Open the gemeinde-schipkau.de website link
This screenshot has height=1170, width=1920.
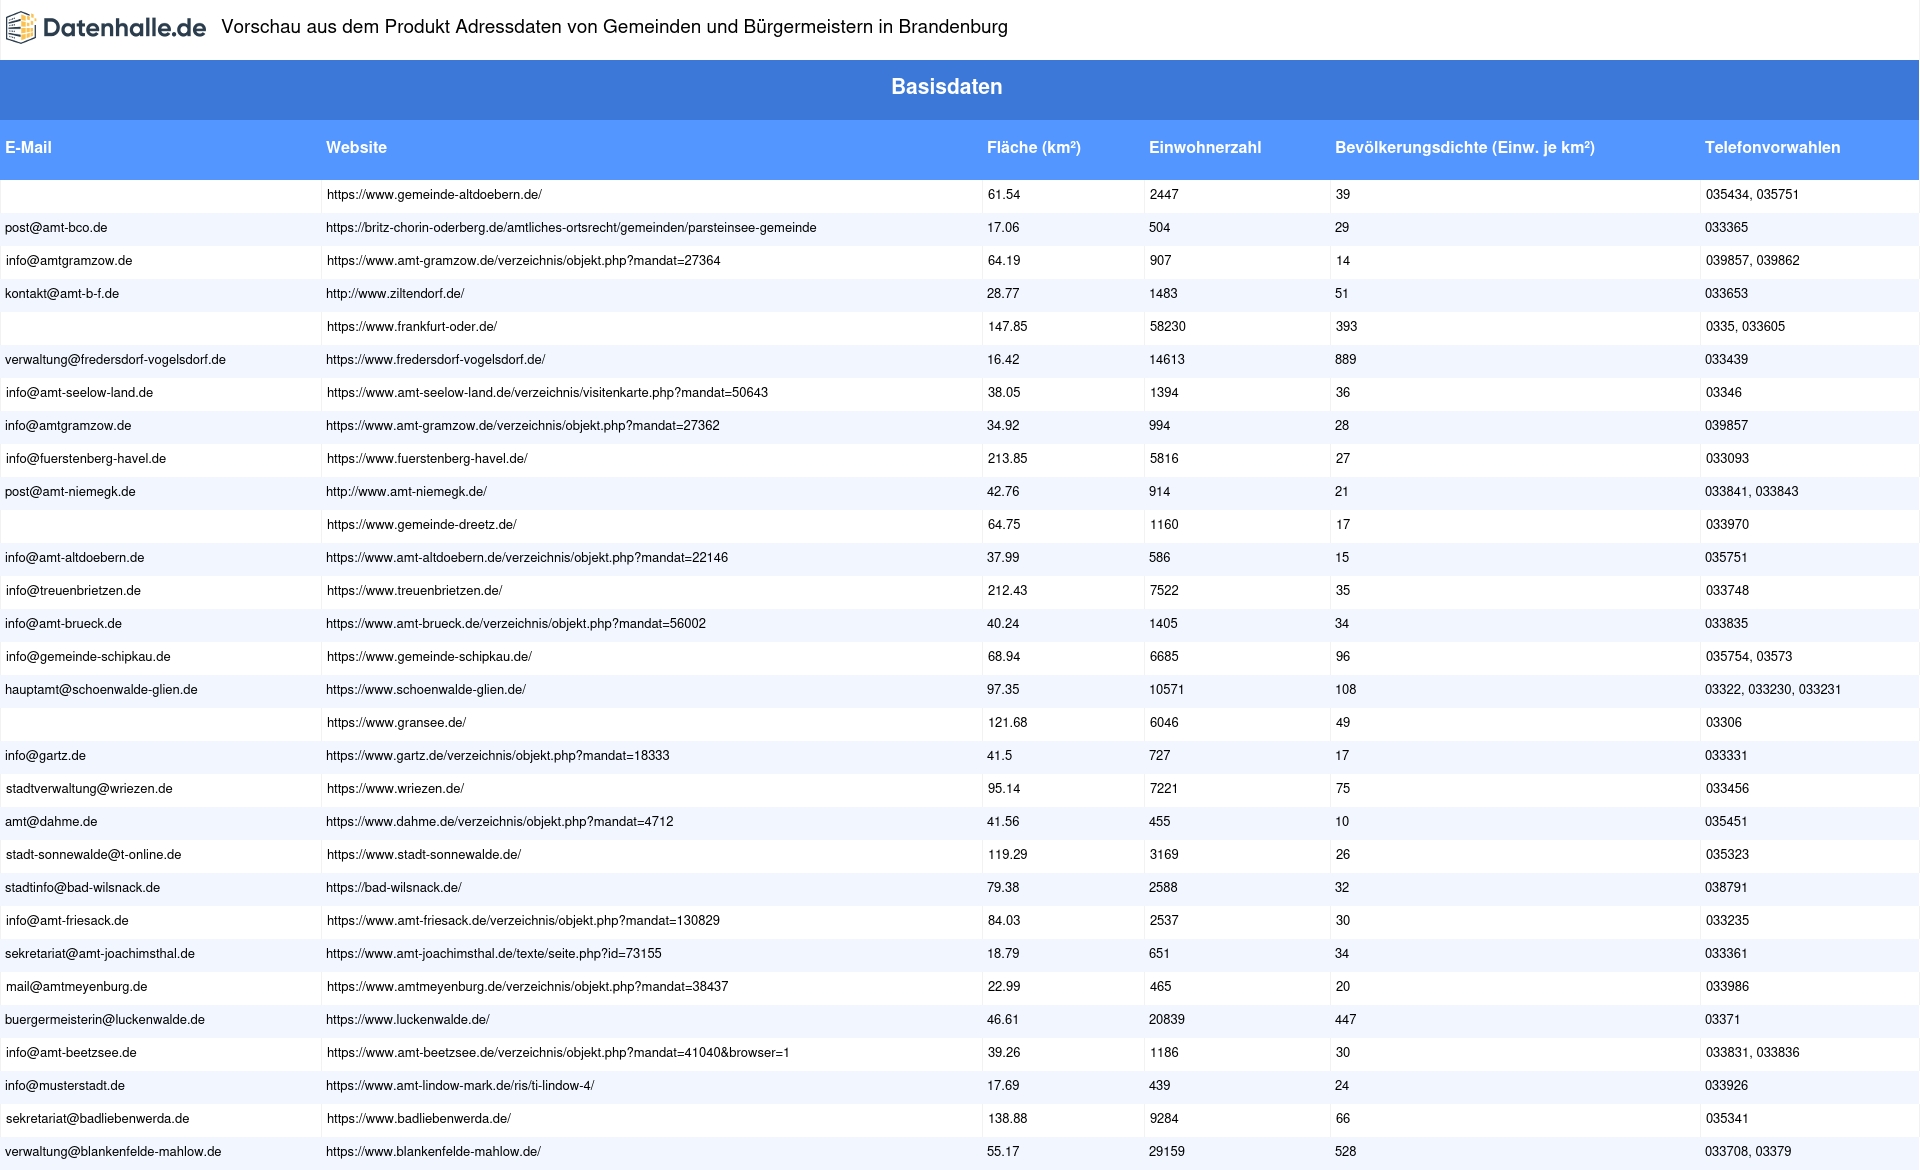(429, 657)
